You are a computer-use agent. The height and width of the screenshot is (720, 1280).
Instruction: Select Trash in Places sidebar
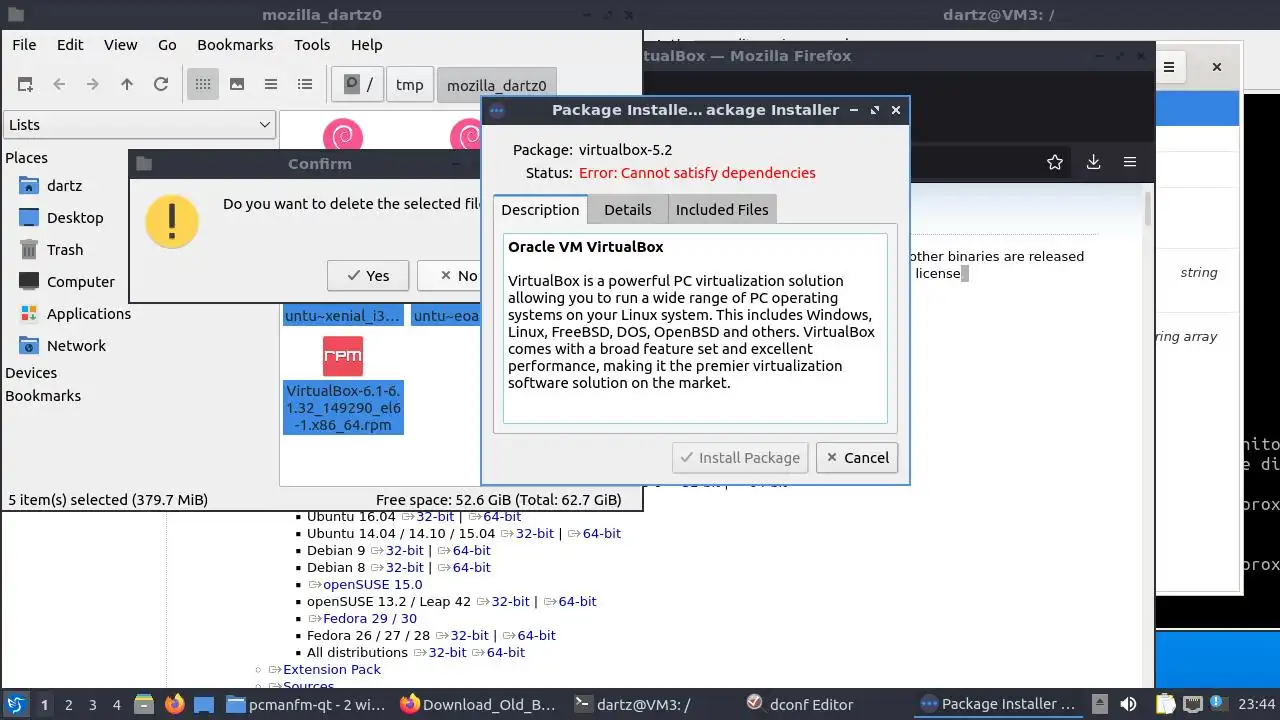click(65, 250)
